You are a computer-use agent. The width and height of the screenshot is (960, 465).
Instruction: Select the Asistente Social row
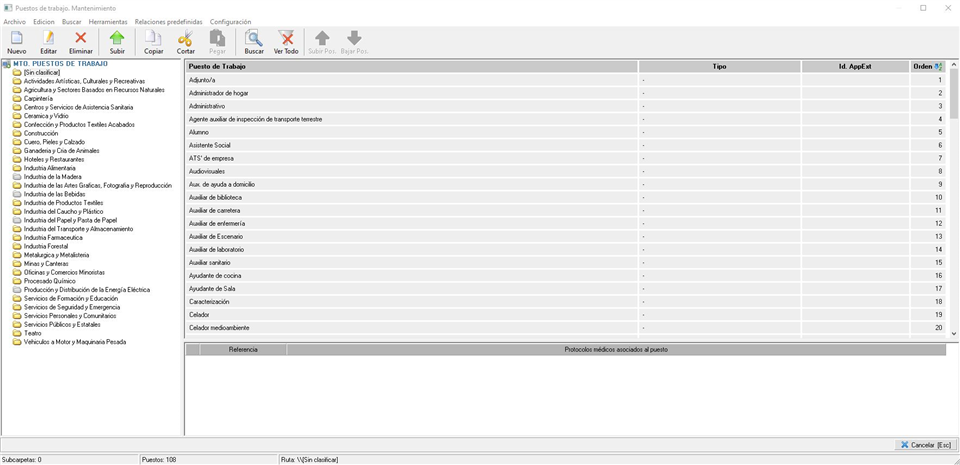tap(568, 146)
